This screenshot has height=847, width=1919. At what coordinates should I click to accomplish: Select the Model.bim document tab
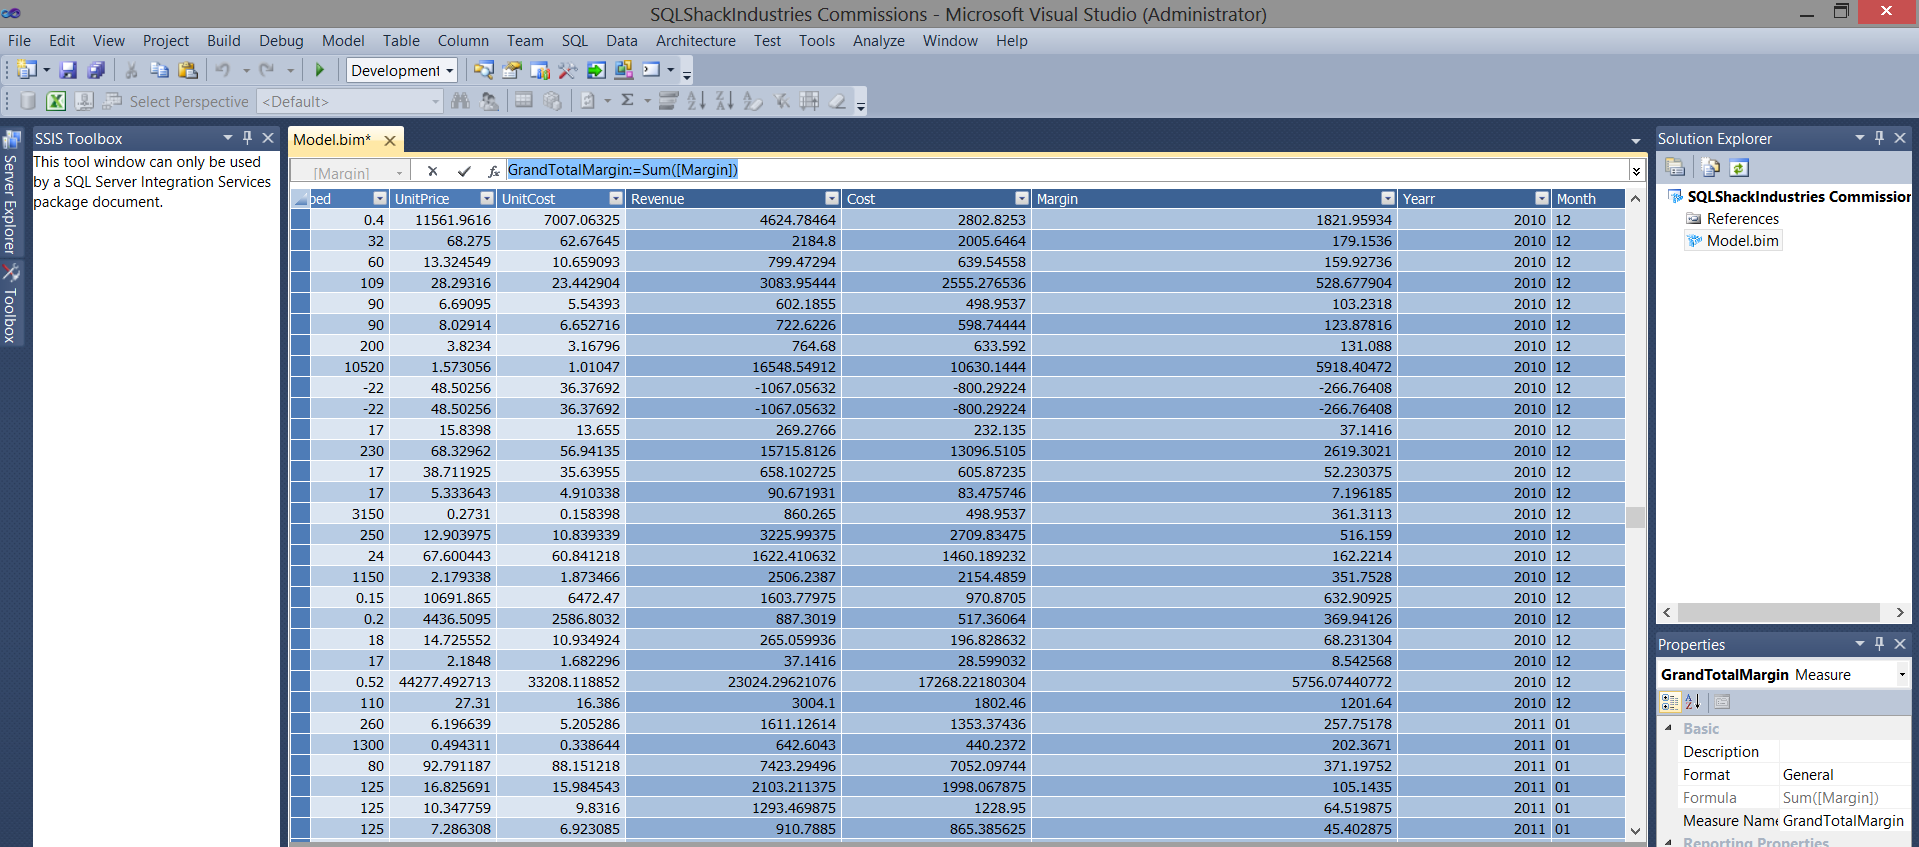tap(332, 140)
